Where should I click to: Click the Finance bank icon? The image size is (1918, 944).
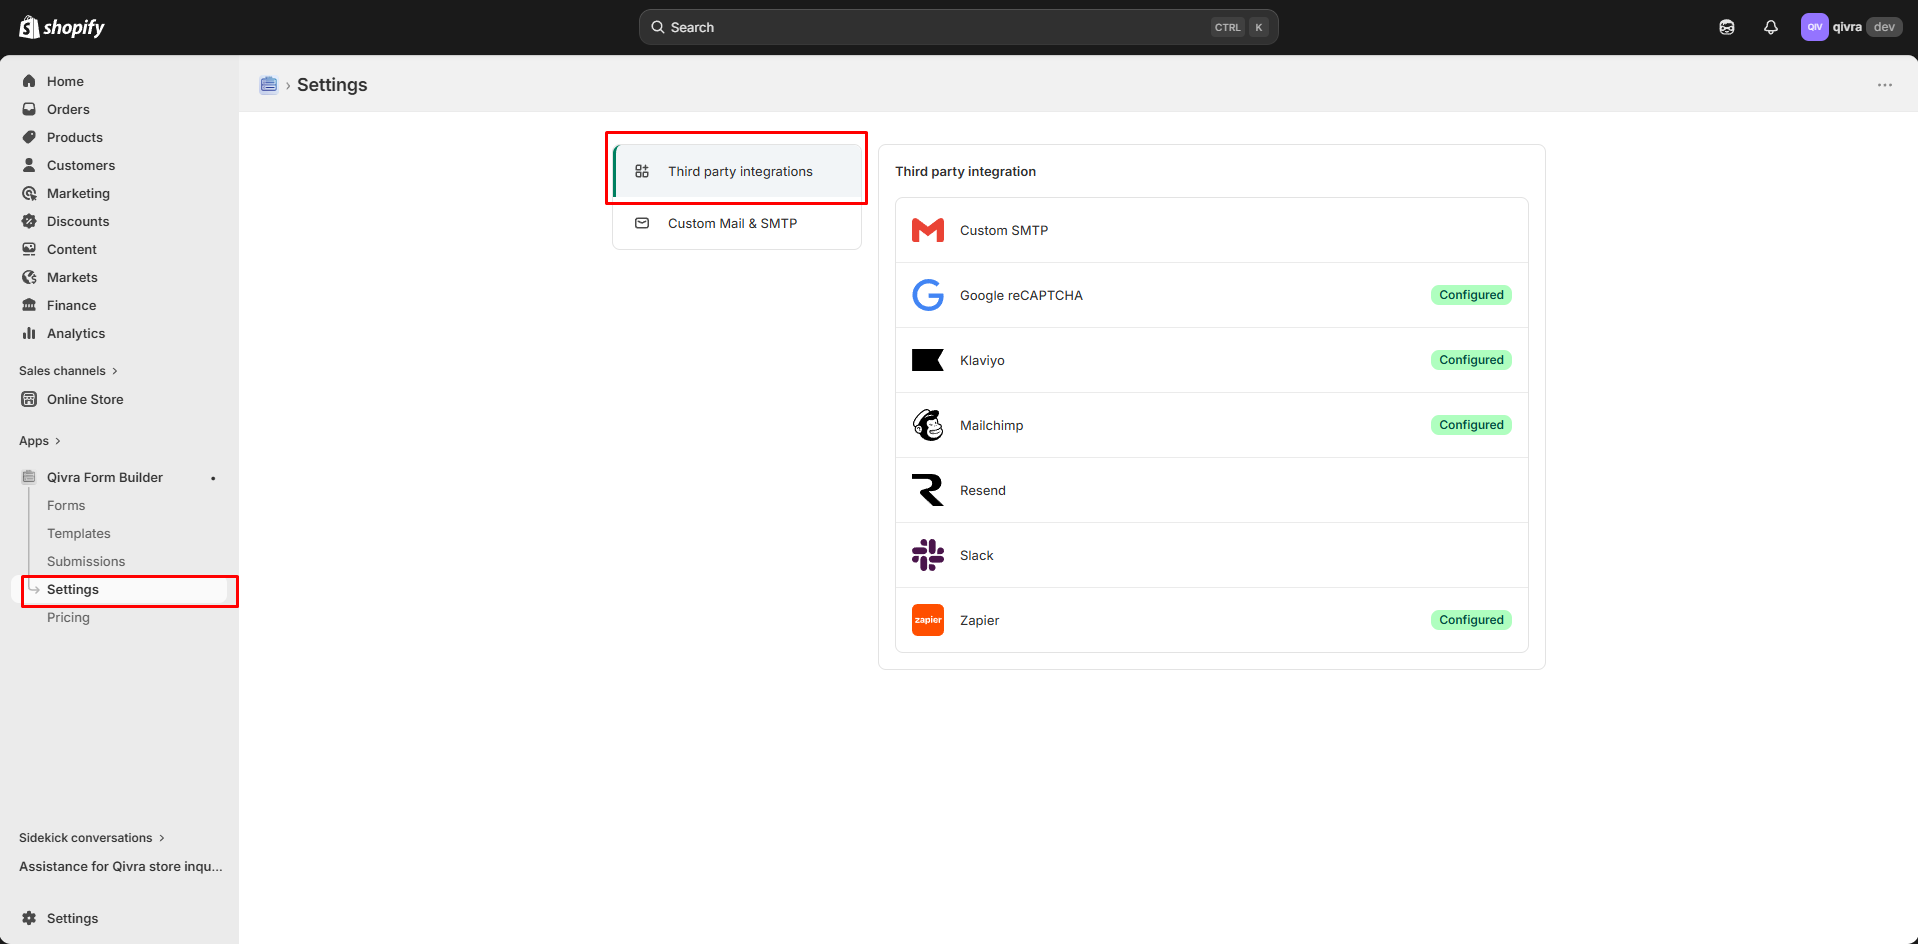[x=29, y=305]
